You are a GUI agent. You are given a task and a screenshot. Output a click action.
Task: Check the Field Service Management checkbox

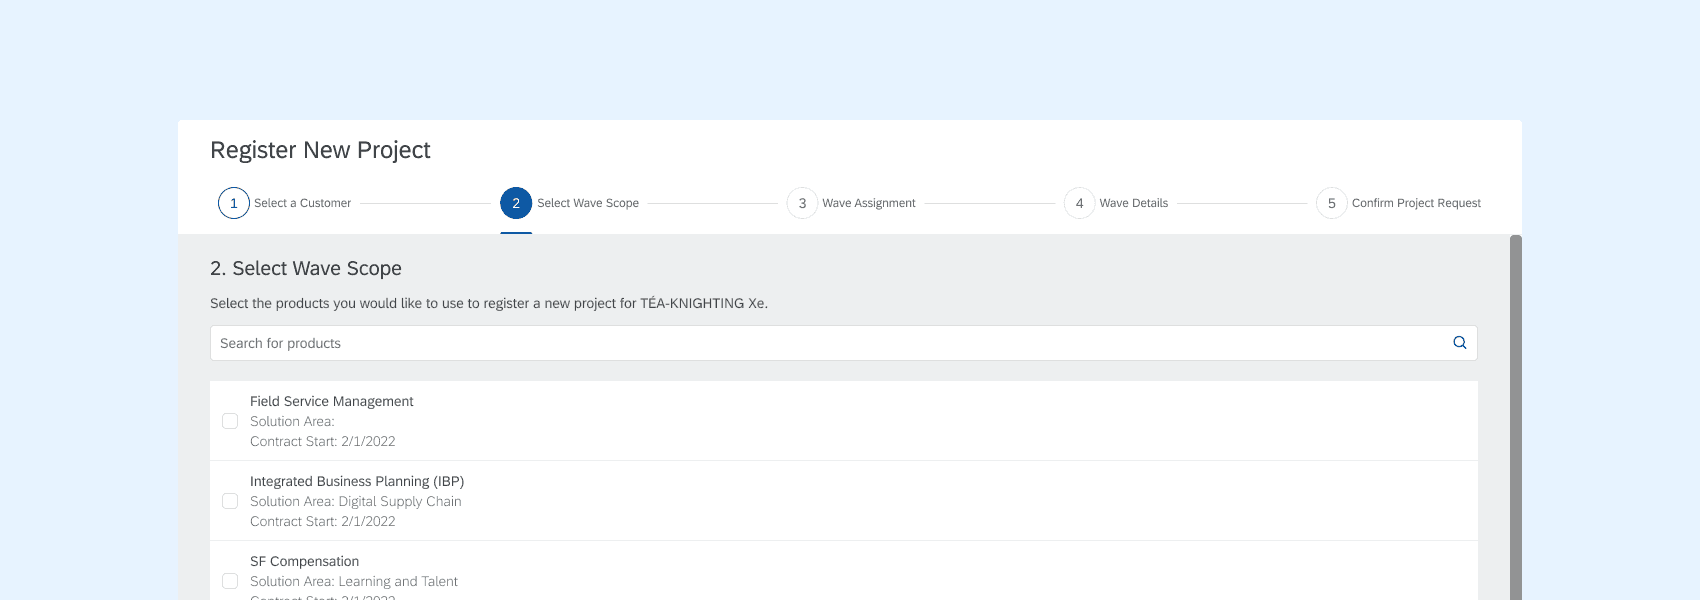230,421
